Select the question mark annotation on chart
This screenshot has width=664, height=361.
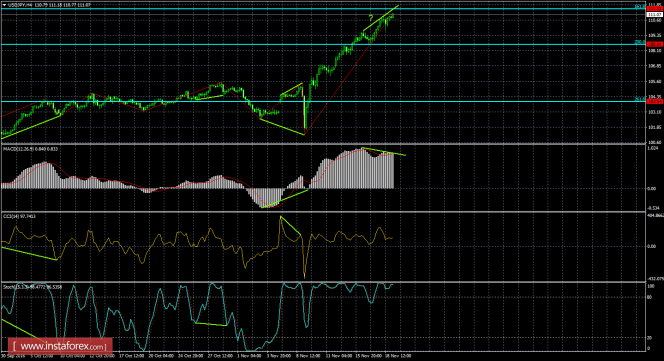pyautogui.click(x=371, y=18)
